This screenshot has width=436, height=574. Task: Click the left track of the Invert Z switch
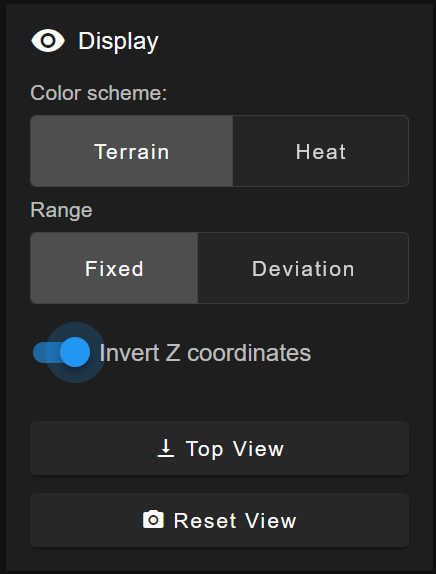point(46,352)
